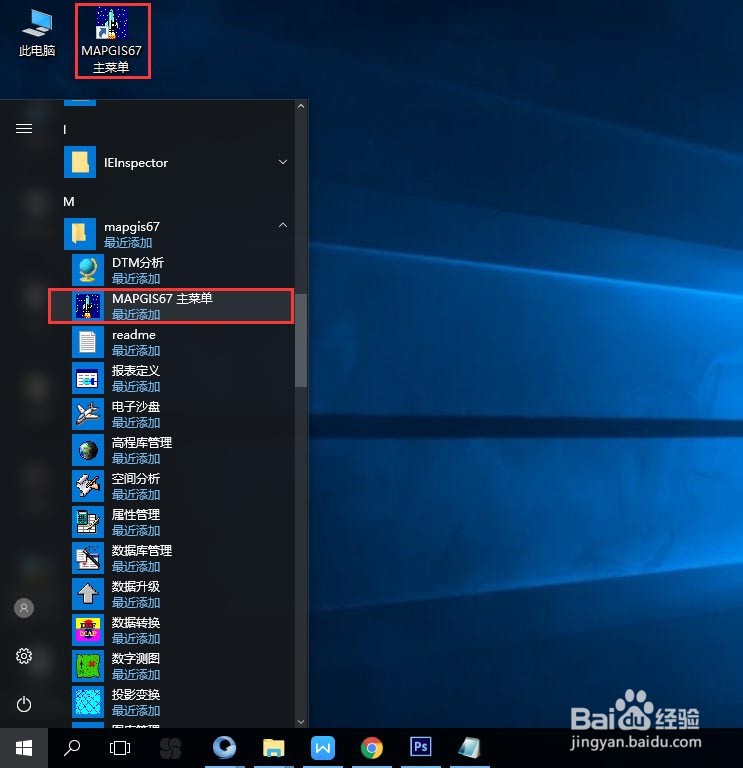Viewport: 743px width, 768px height.
Task: Expand the IEInspector folder chevron
Action: (x=283, y=162)
